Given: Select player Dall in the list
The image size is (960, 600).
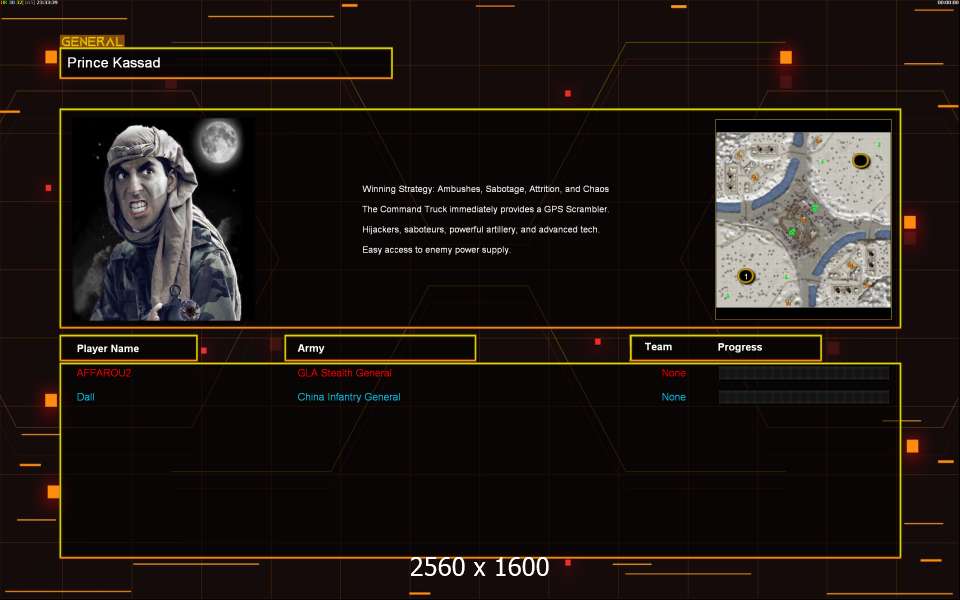Looking at the screenshot, I should pos(86,397).
